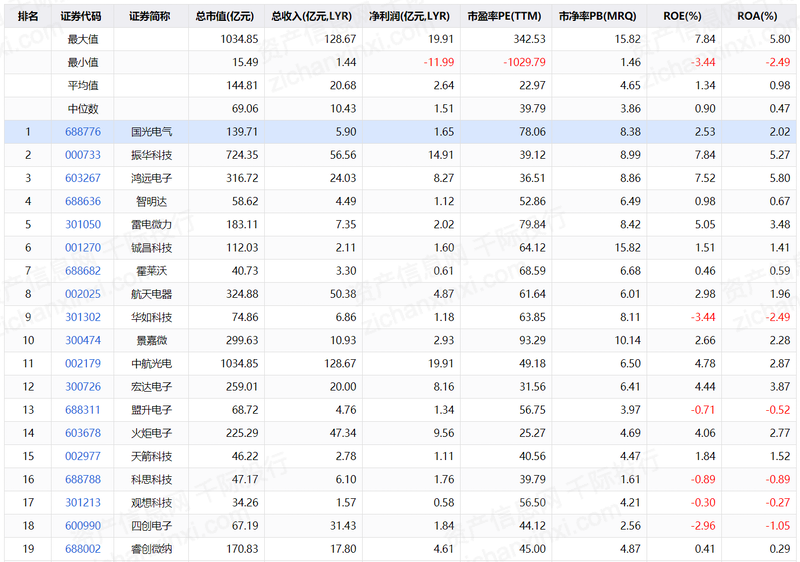
Task: Select the 睿创微纳 name cell
Action: click(x=151, y=549)
